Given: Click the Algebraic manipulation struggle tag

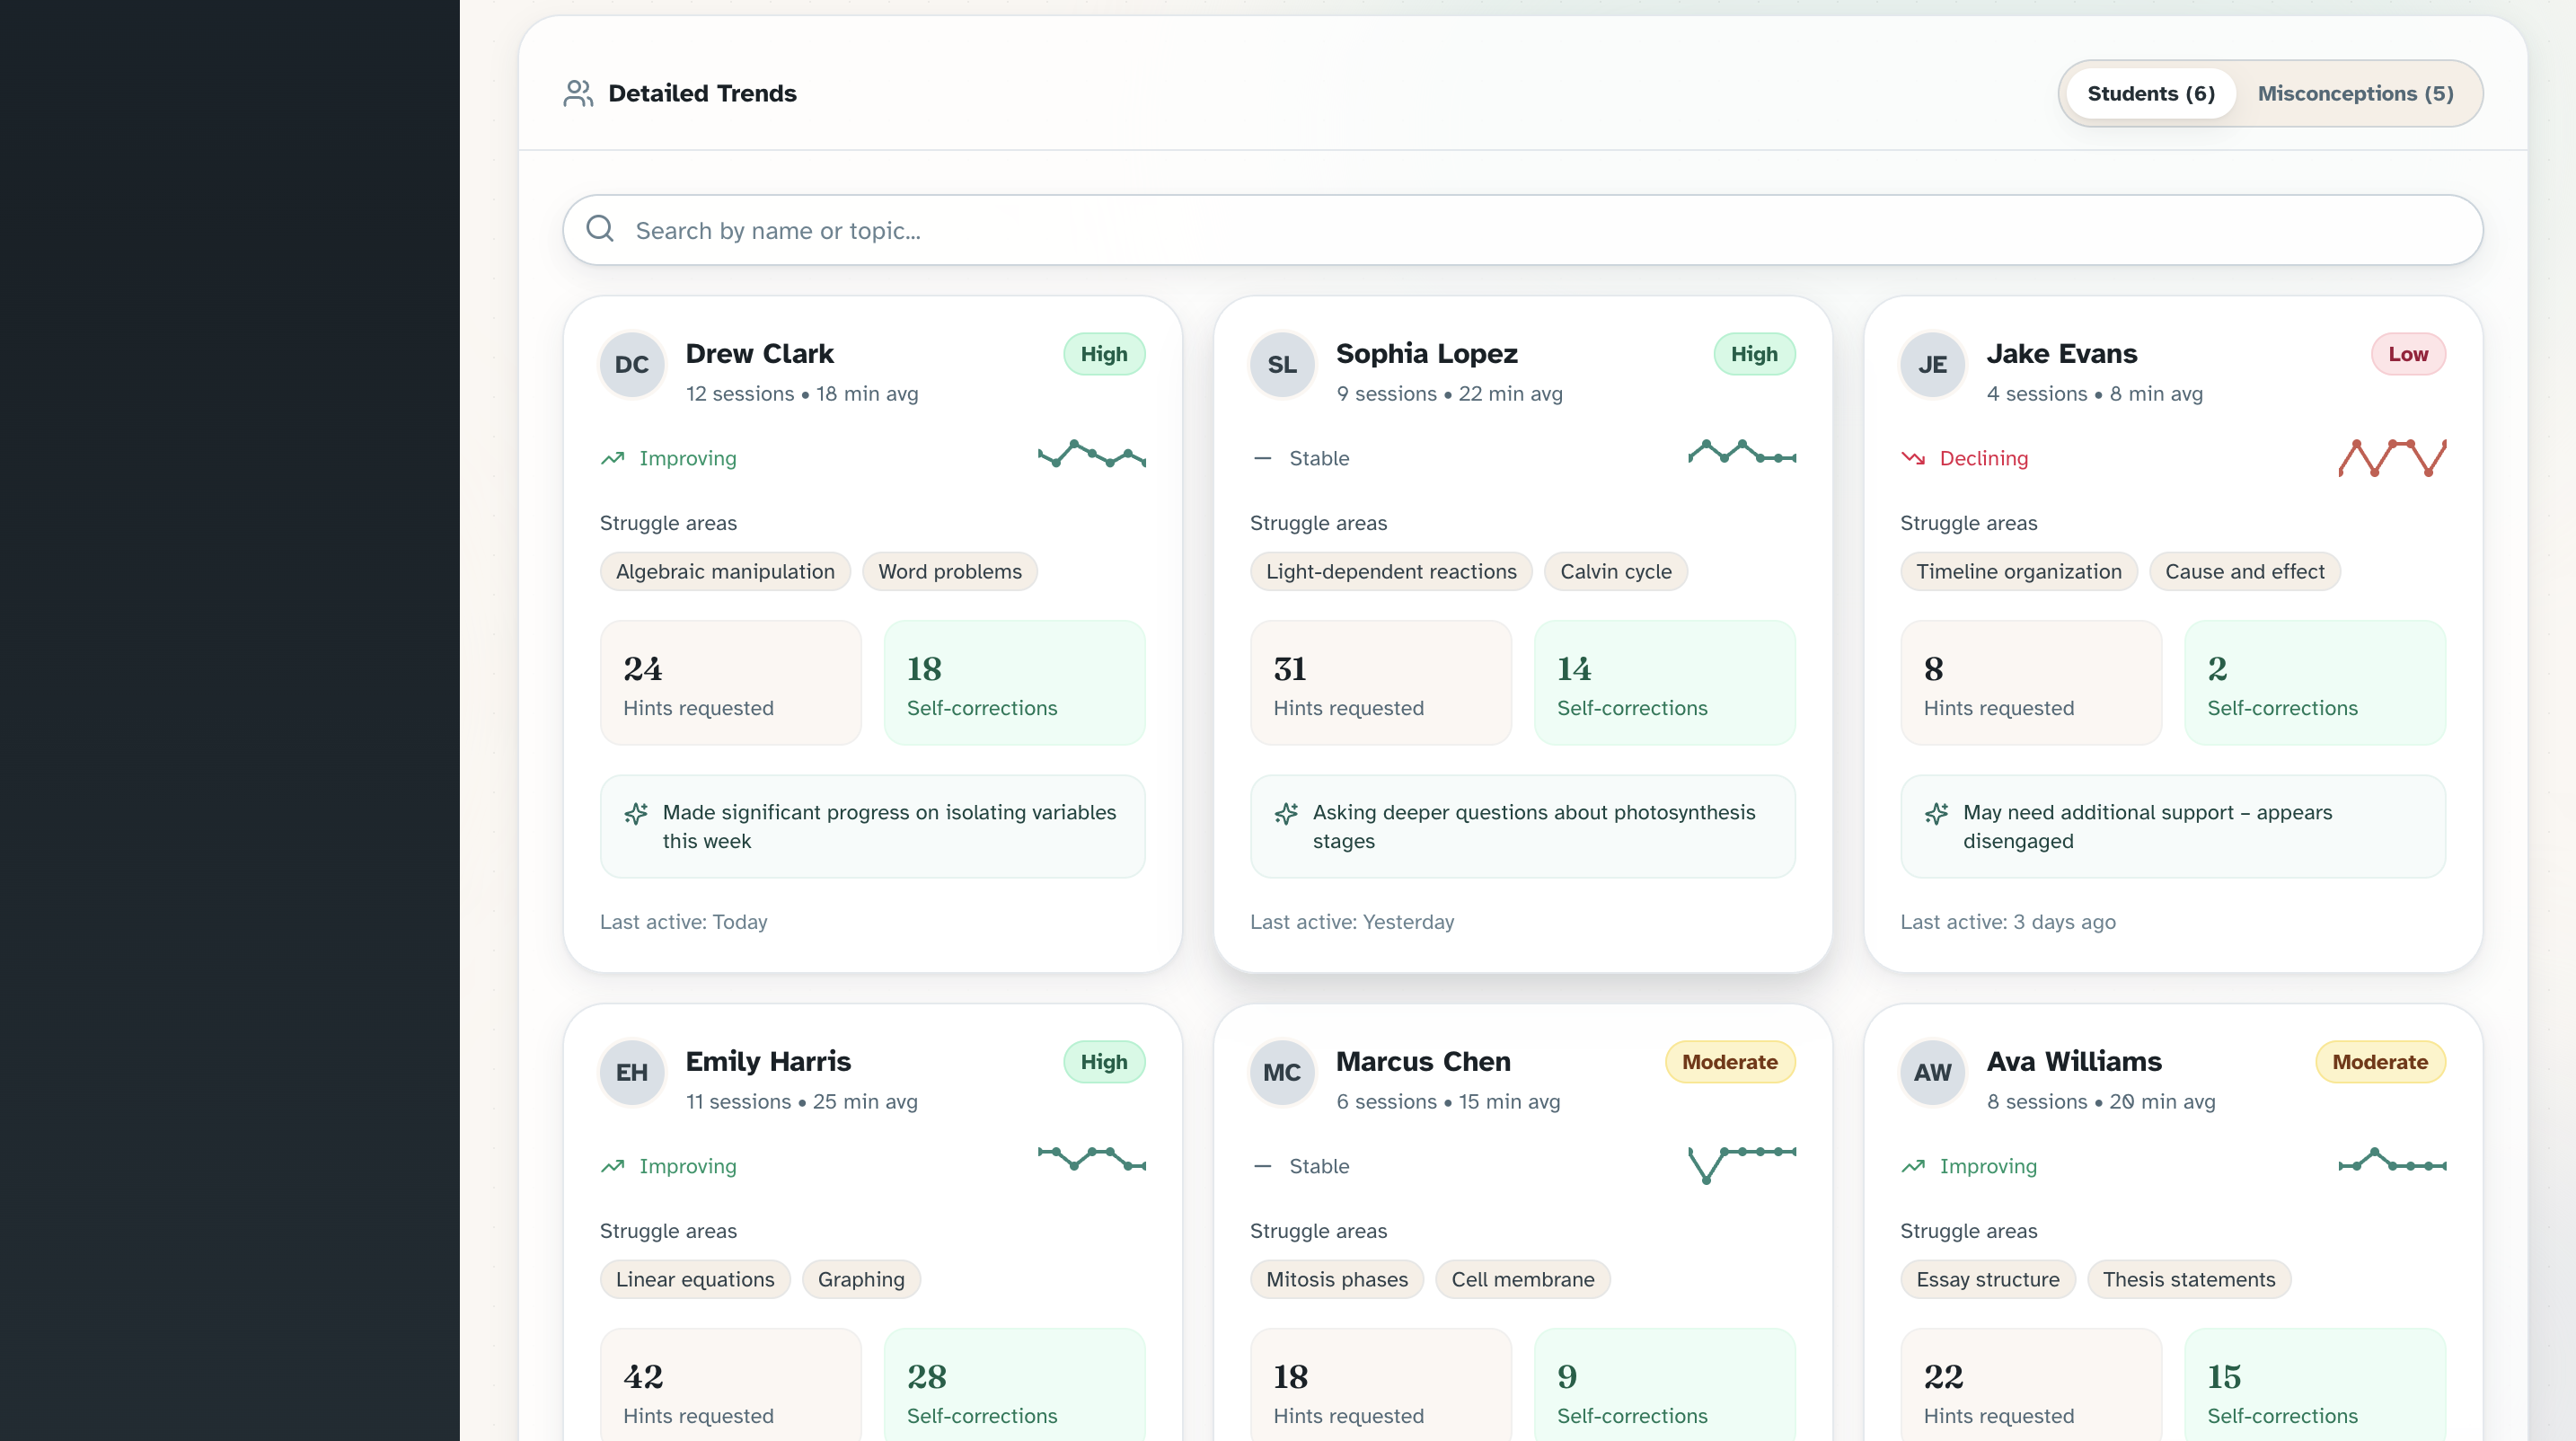Looking at the screenshot, I should click(x=725, y=572).
